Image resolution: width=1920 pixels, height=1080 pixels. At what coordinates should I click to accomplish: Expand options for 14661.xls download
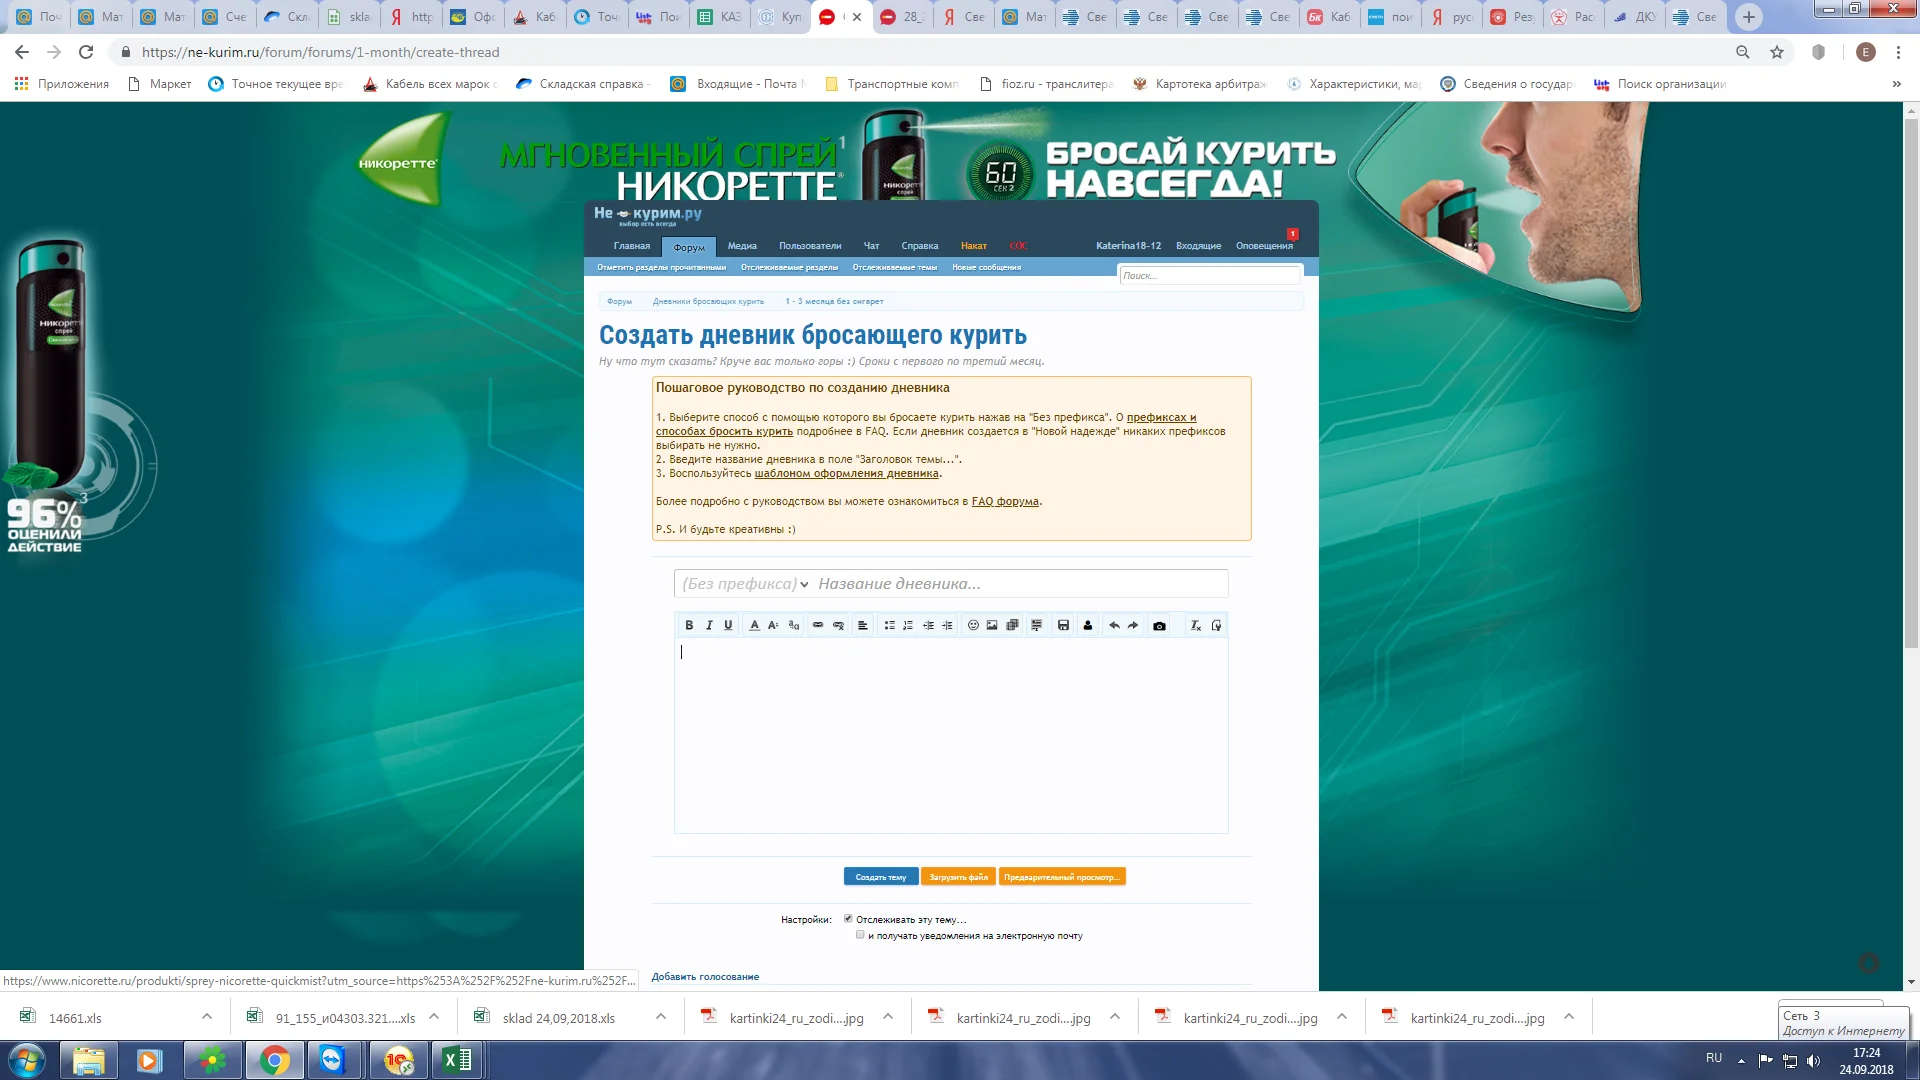(x=207, y=1017)
